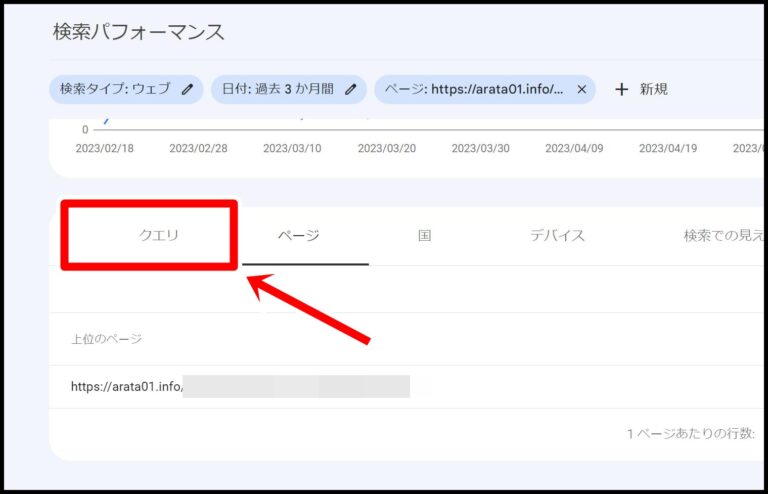Viewport: 768px width, 494px height.
Task: Edit the 日付: 過去 3 か月間 pencil icon
Action: 350,89
